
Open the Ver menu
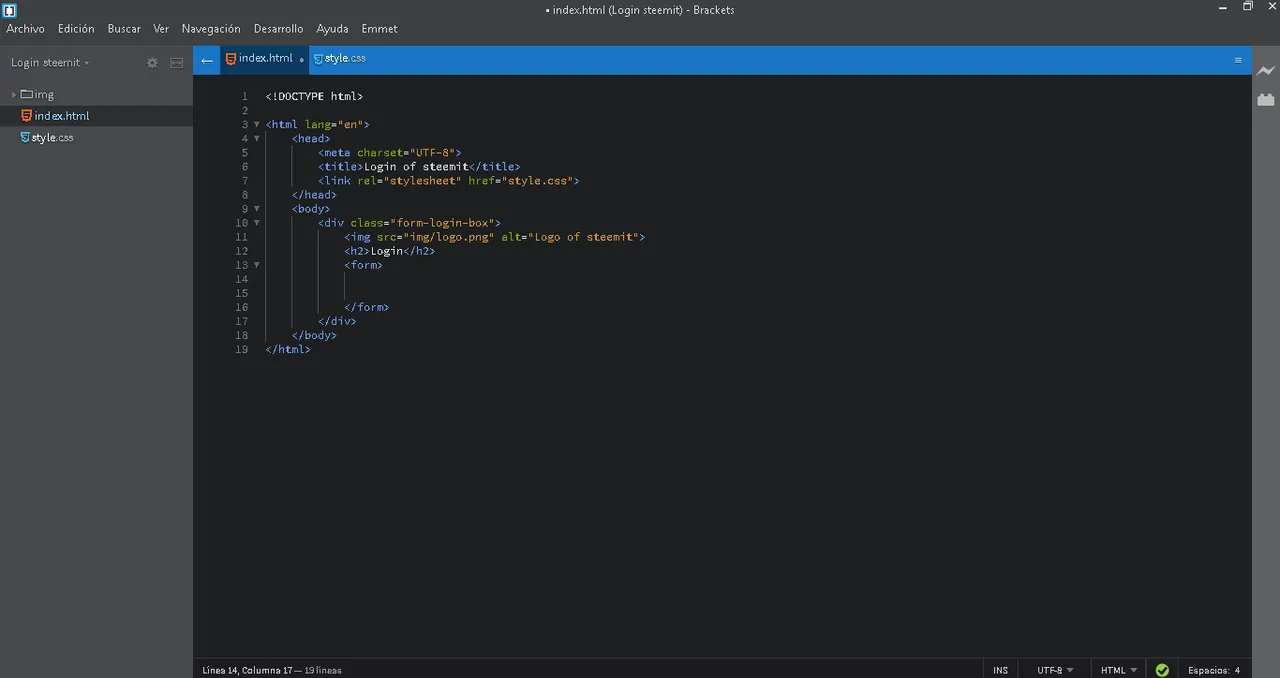[161, 29]
